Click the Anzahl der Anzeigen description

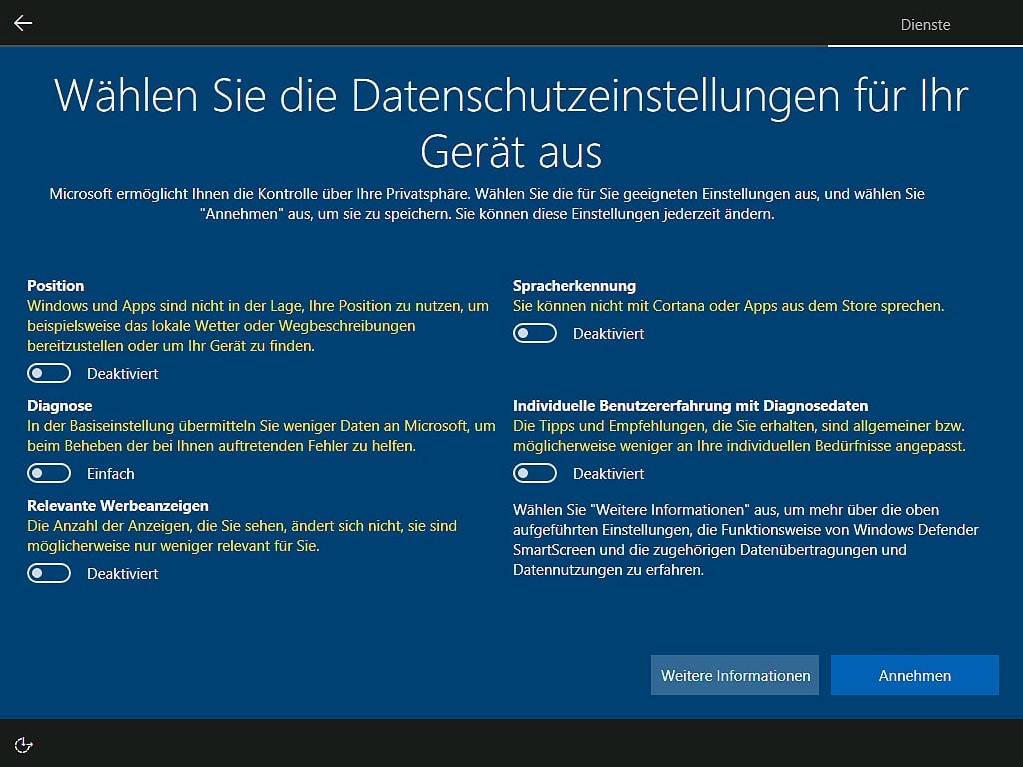pyautogui.click(x=242, y=535)
